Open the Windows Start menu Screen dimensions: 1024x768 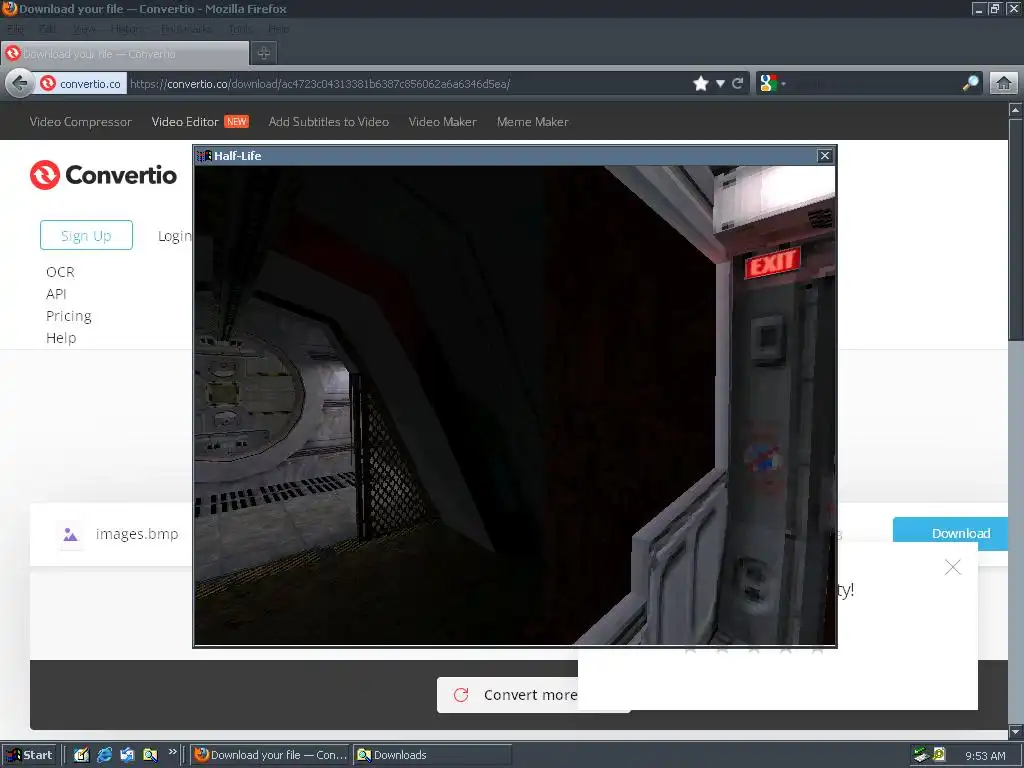click(29, 755)
